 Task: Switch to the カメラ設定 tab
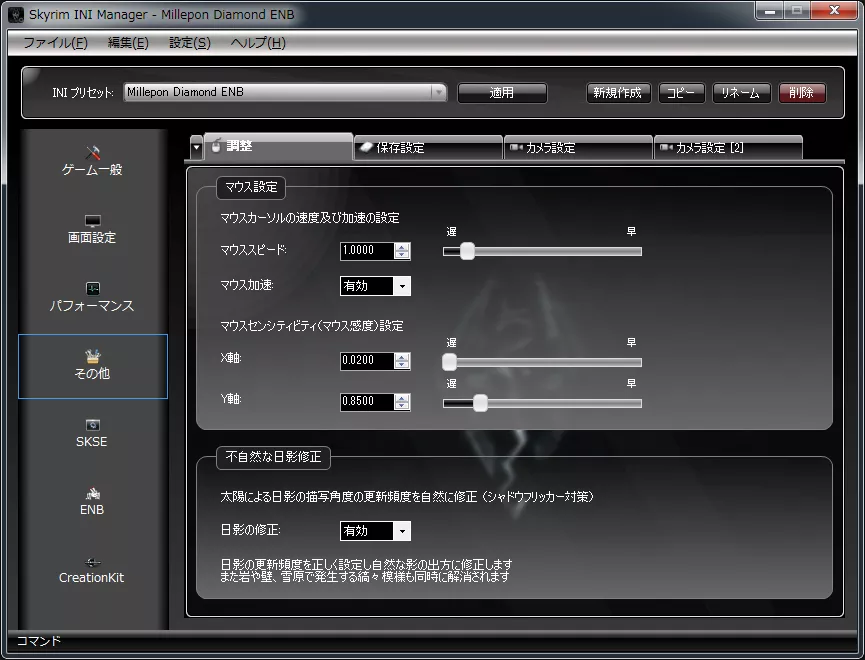(x=579, y=148)
